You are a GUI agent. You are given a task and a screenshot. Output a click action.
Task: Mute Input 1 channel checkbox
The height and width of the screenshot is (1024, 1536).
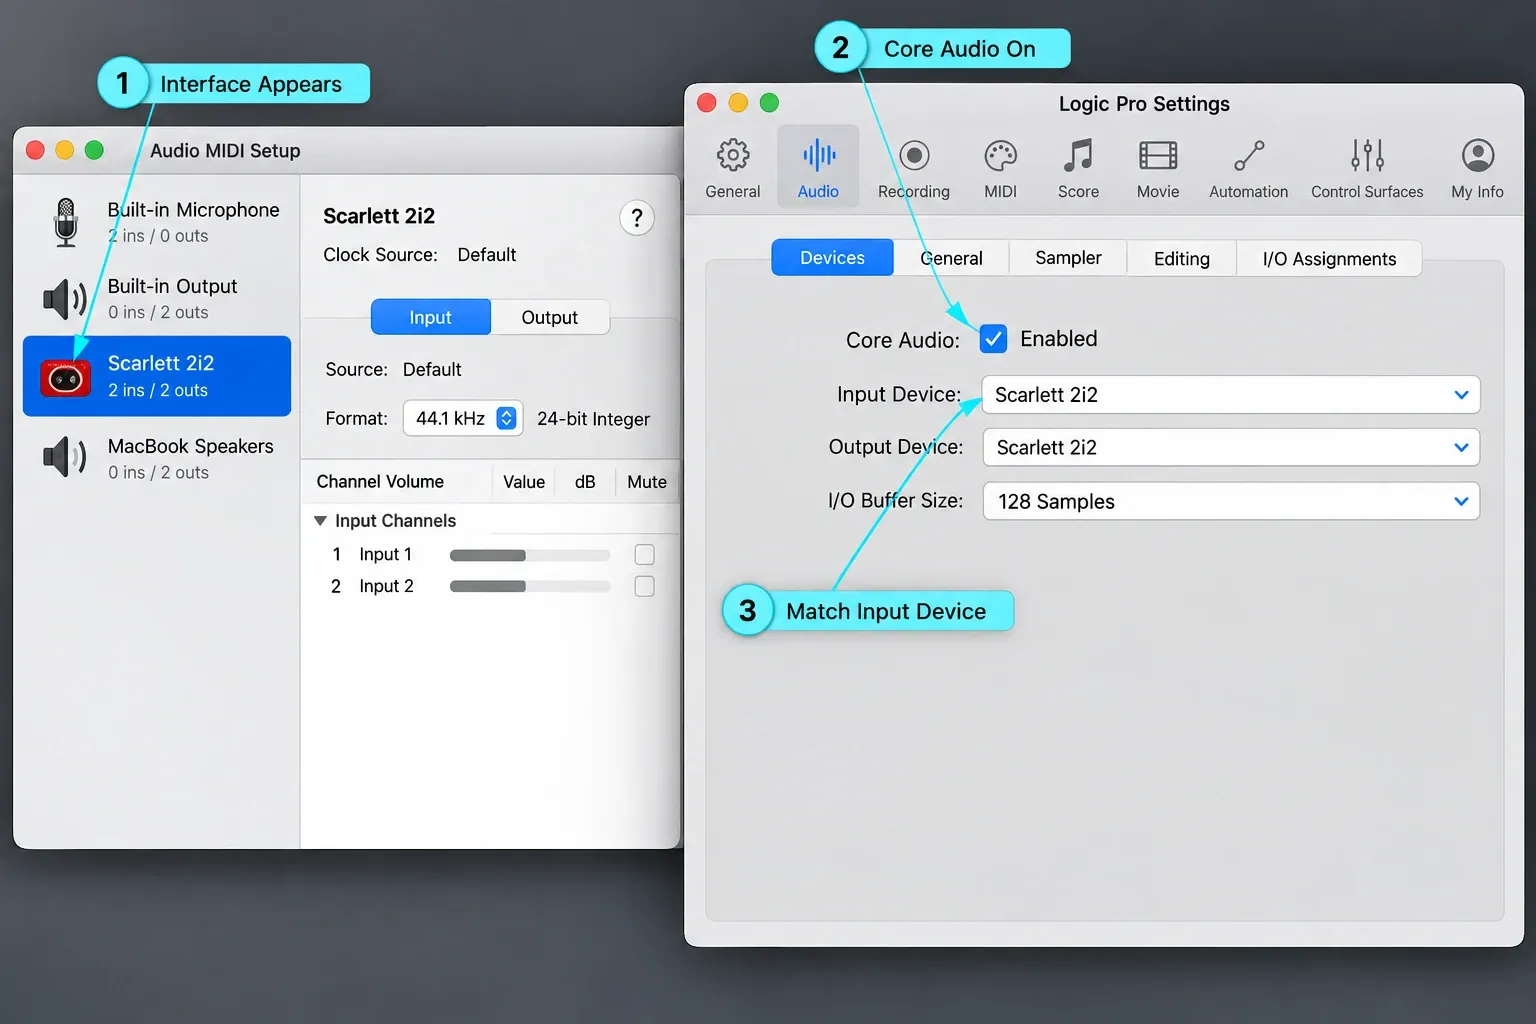(645, 554)
